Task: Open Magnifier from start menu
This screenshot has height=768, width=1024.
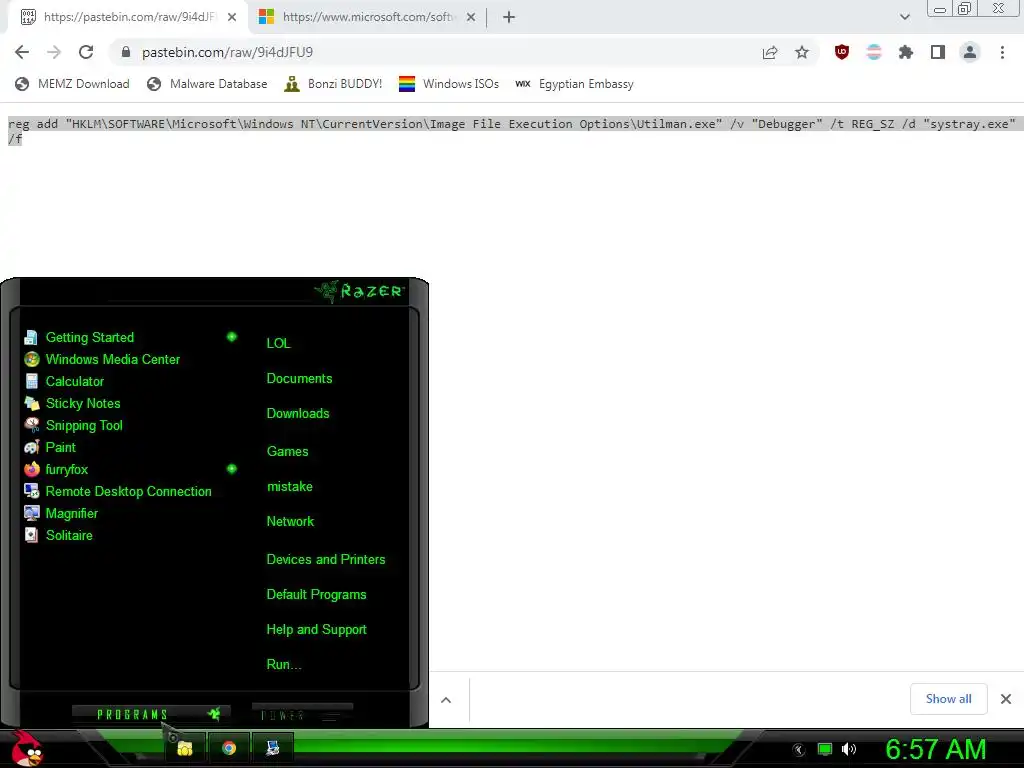Action: 72,513
